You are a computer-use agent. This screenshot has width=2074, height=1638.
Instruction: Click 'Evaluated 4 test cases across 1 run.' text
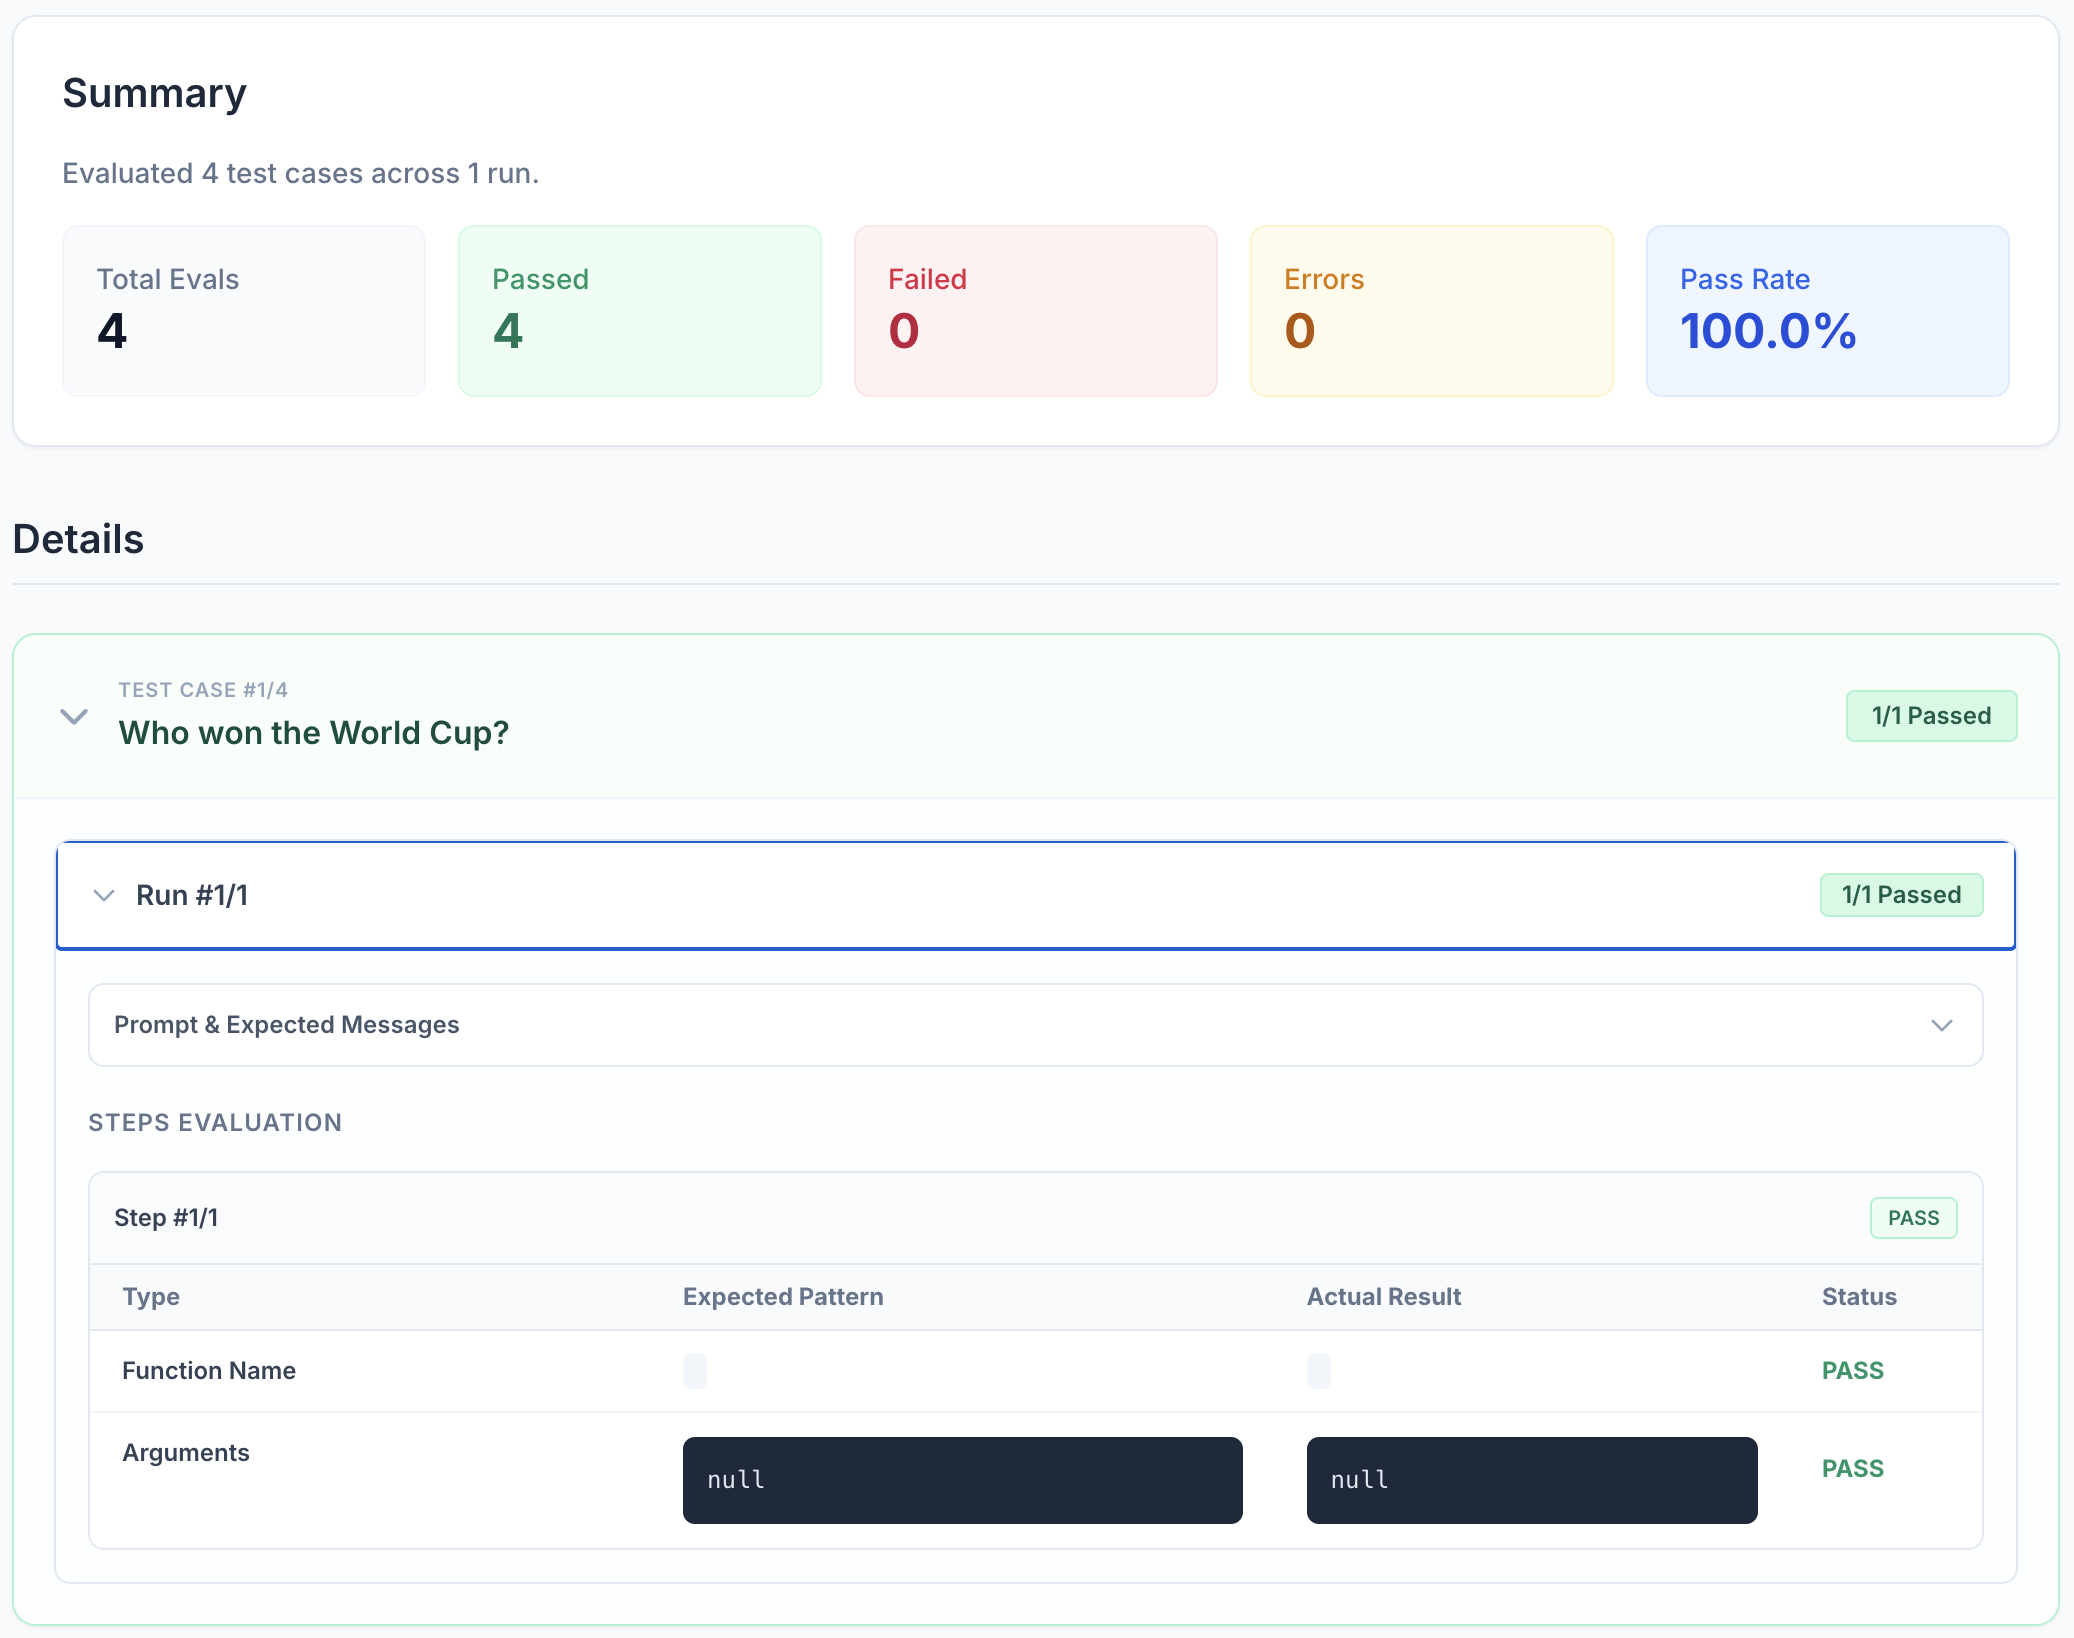tap(301, 173)
